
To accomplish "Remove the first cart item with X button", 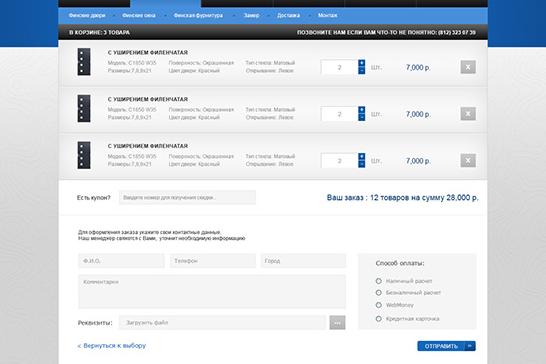I will tap(468, 67).
